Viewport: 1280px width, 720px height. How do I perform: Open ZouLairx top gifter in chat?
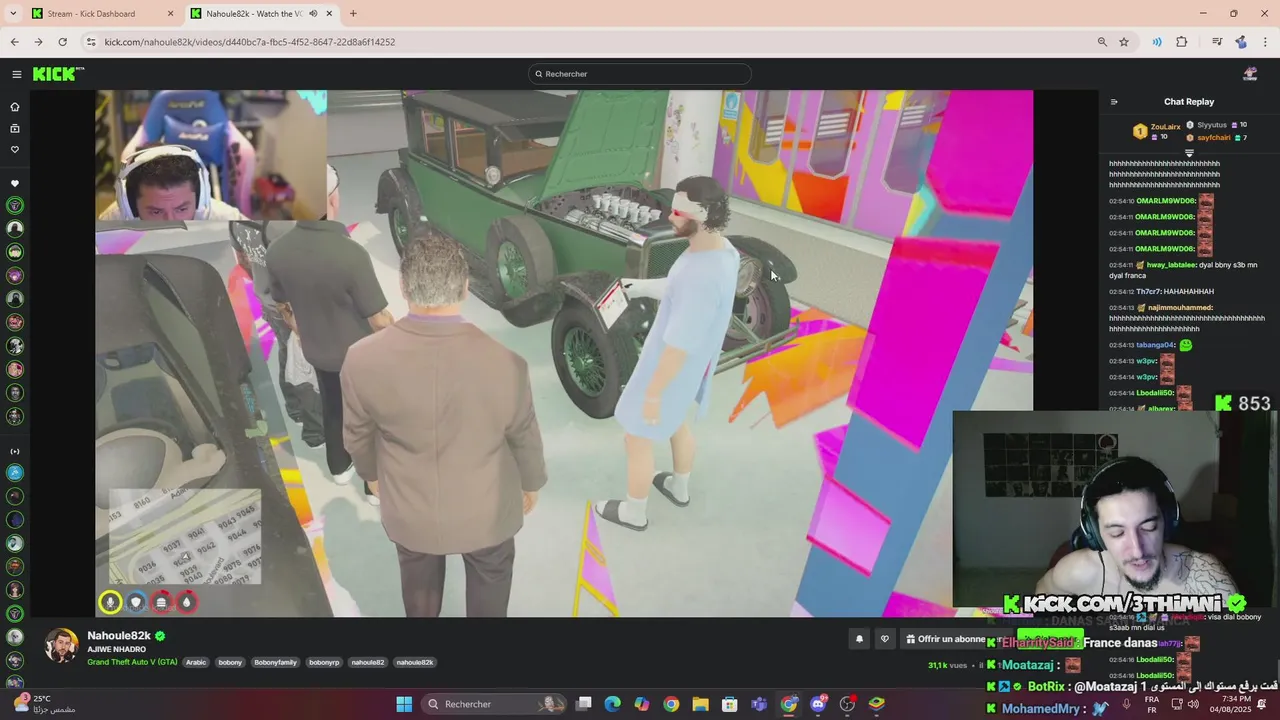(1165, 127)
